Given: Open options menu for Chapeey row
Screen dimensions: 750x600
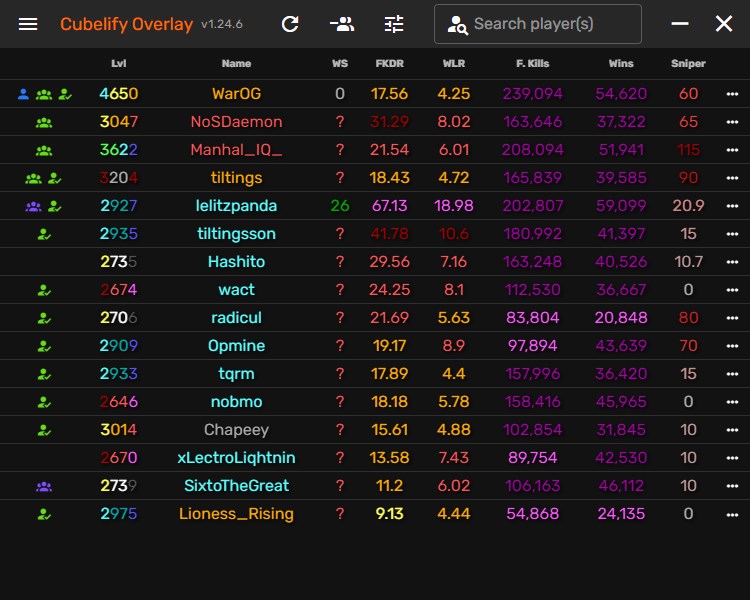Looking at the screenshot, I should tap(732, 430).
